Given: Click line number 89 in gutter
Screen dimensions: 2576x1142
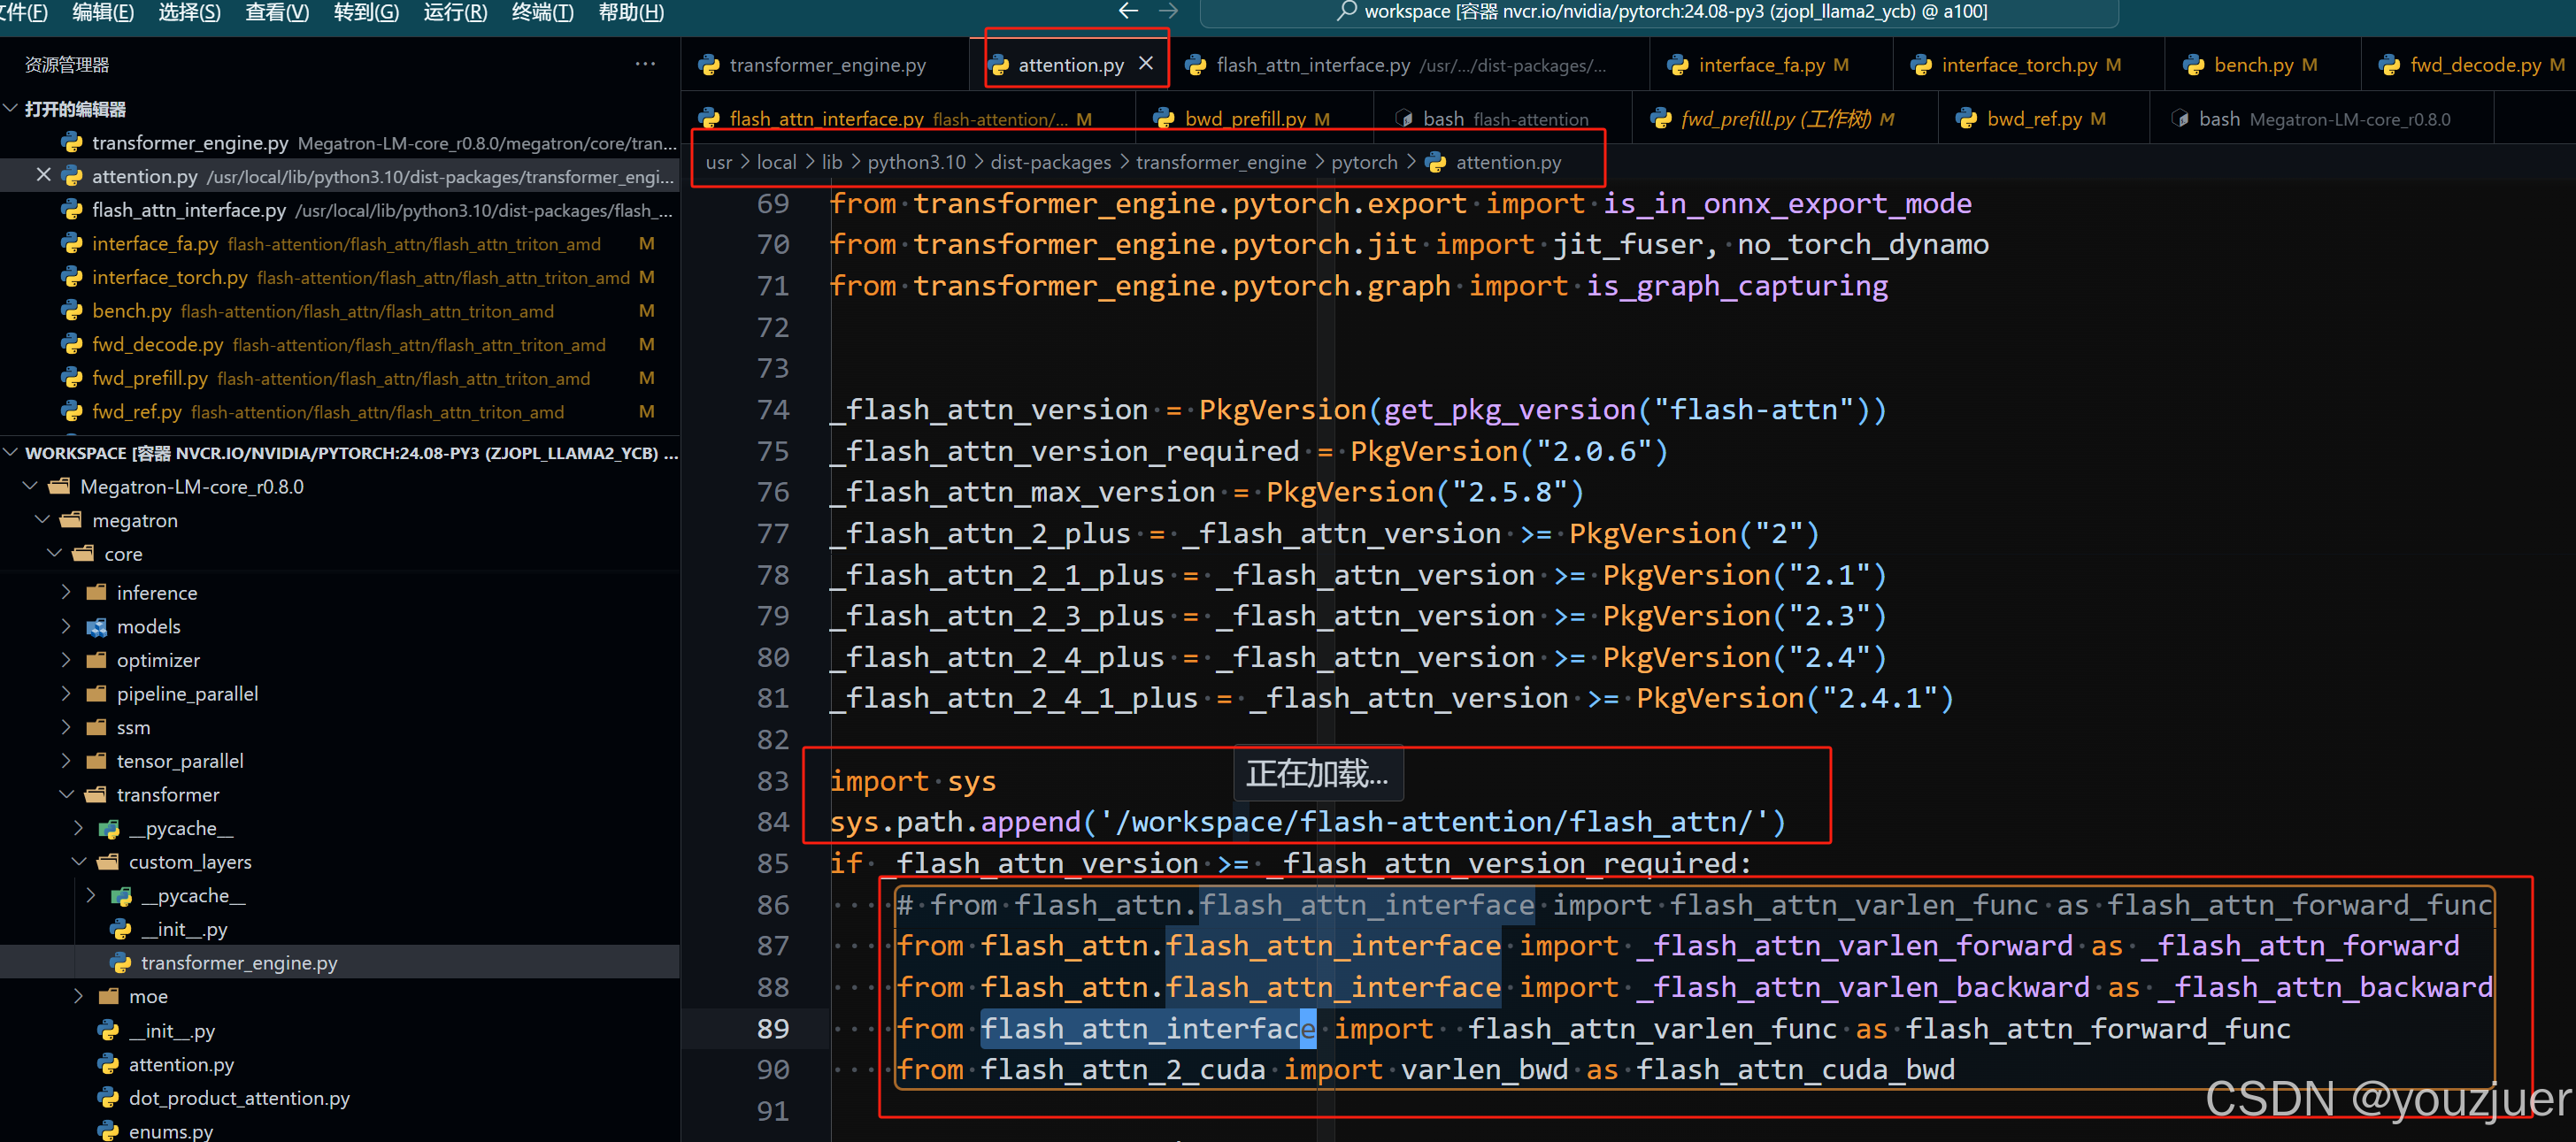Looking at the screenshot, I should [773, 1028].
